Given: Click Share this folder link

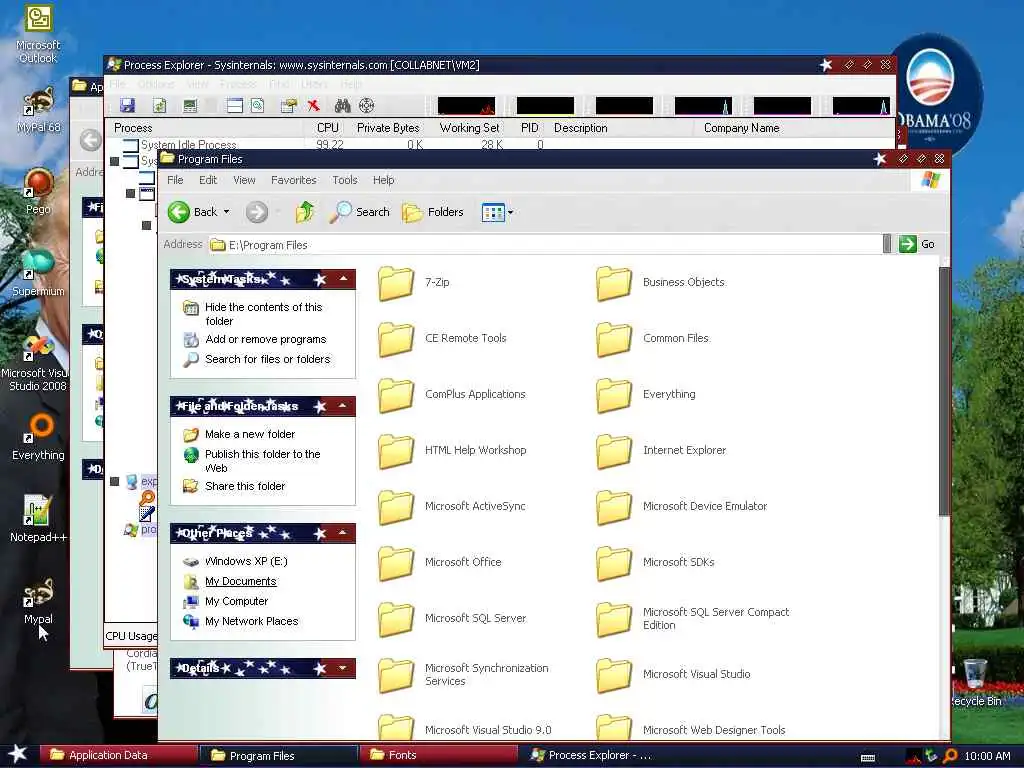Looking at the screenshot, I should pos(245,487).
